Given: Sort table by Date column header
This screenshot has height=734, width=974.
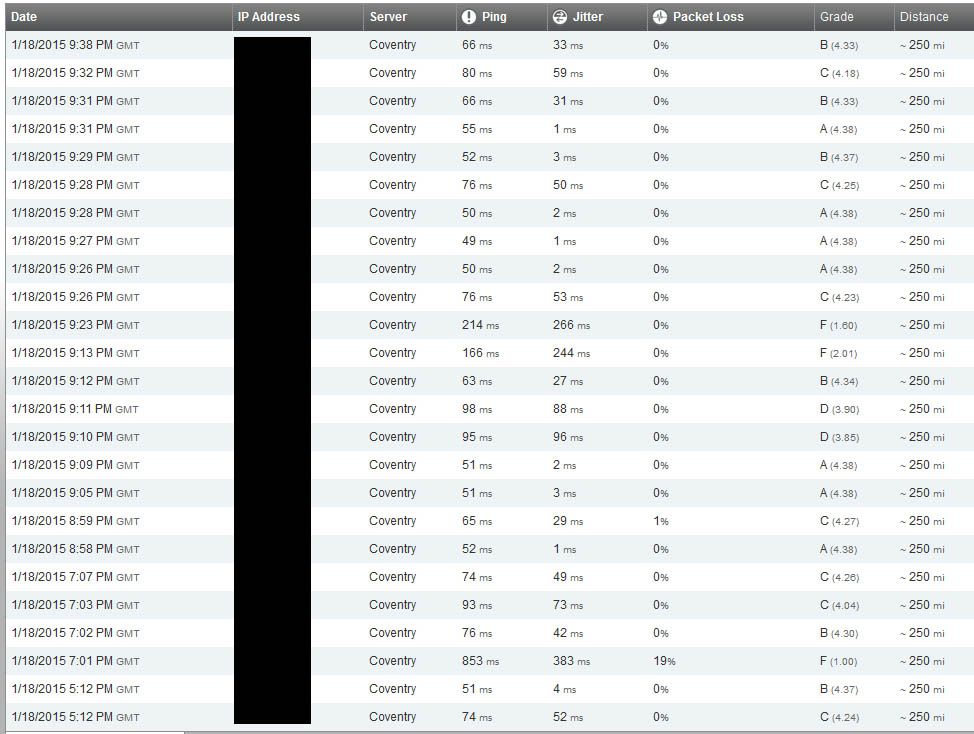Looking at the screenshot, I should [x=24, y=17].
